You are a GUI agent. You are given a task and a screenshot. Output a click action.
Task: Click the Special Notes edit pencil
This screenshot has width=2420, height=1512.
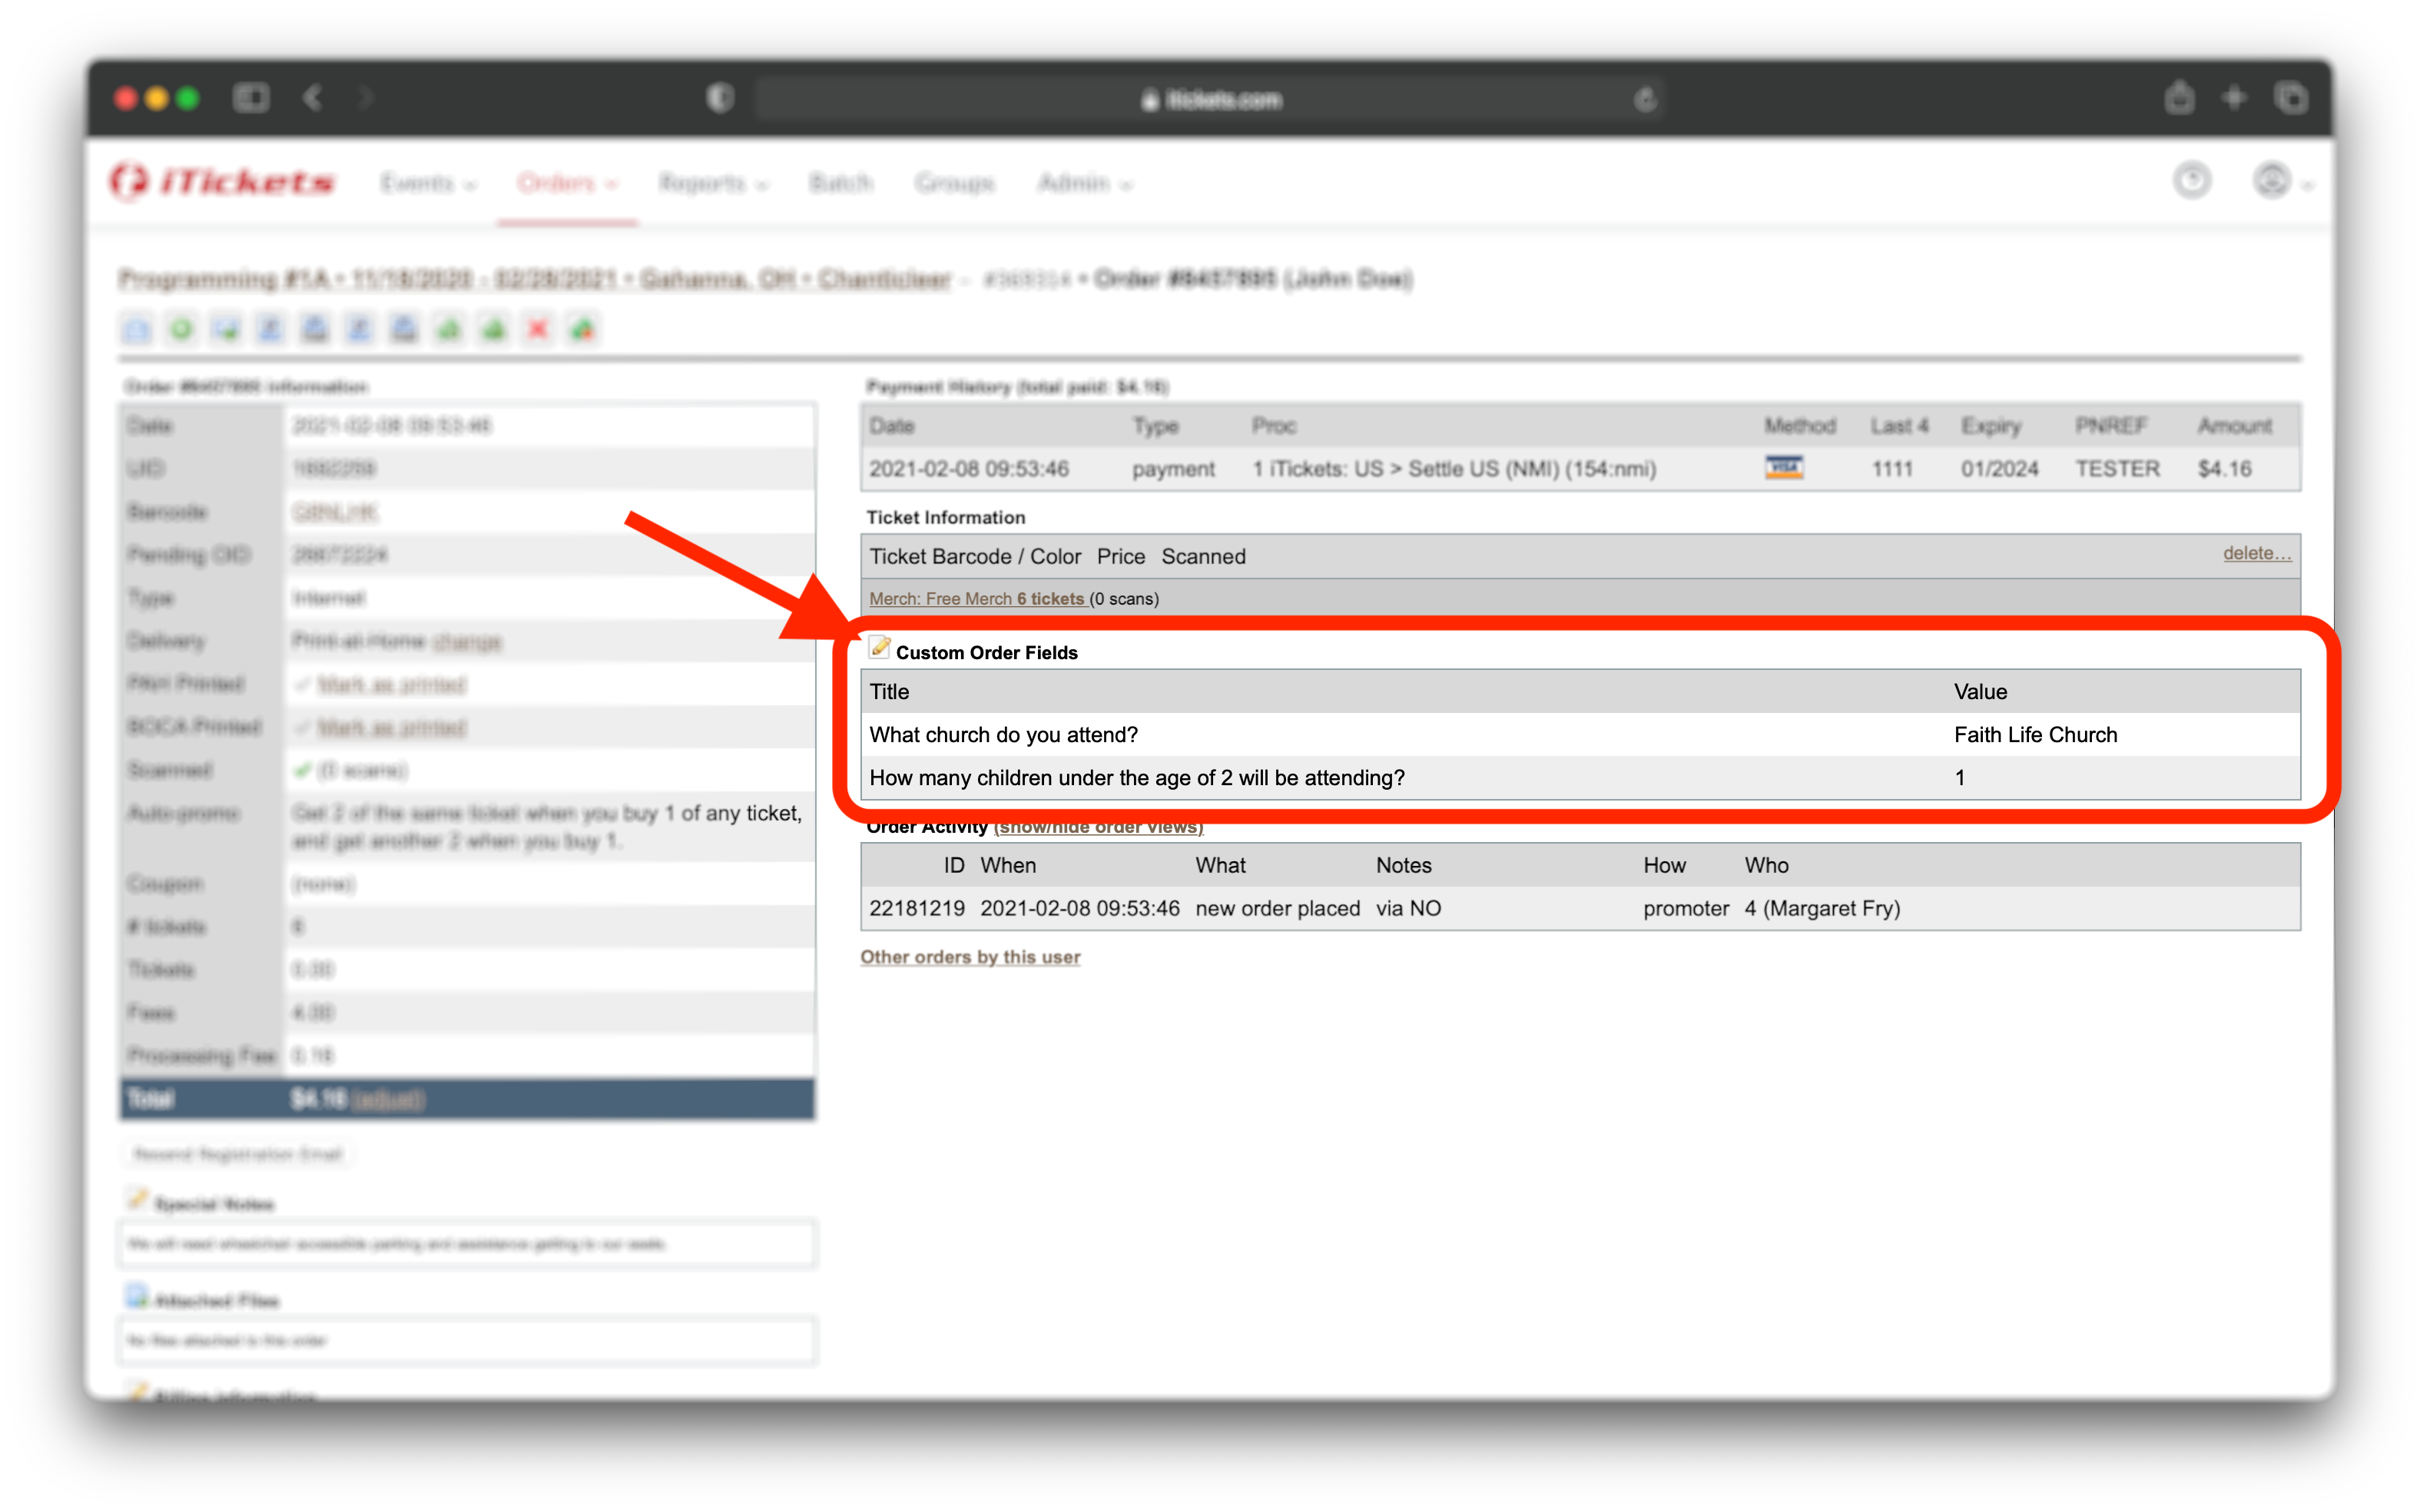(137, 1200)
